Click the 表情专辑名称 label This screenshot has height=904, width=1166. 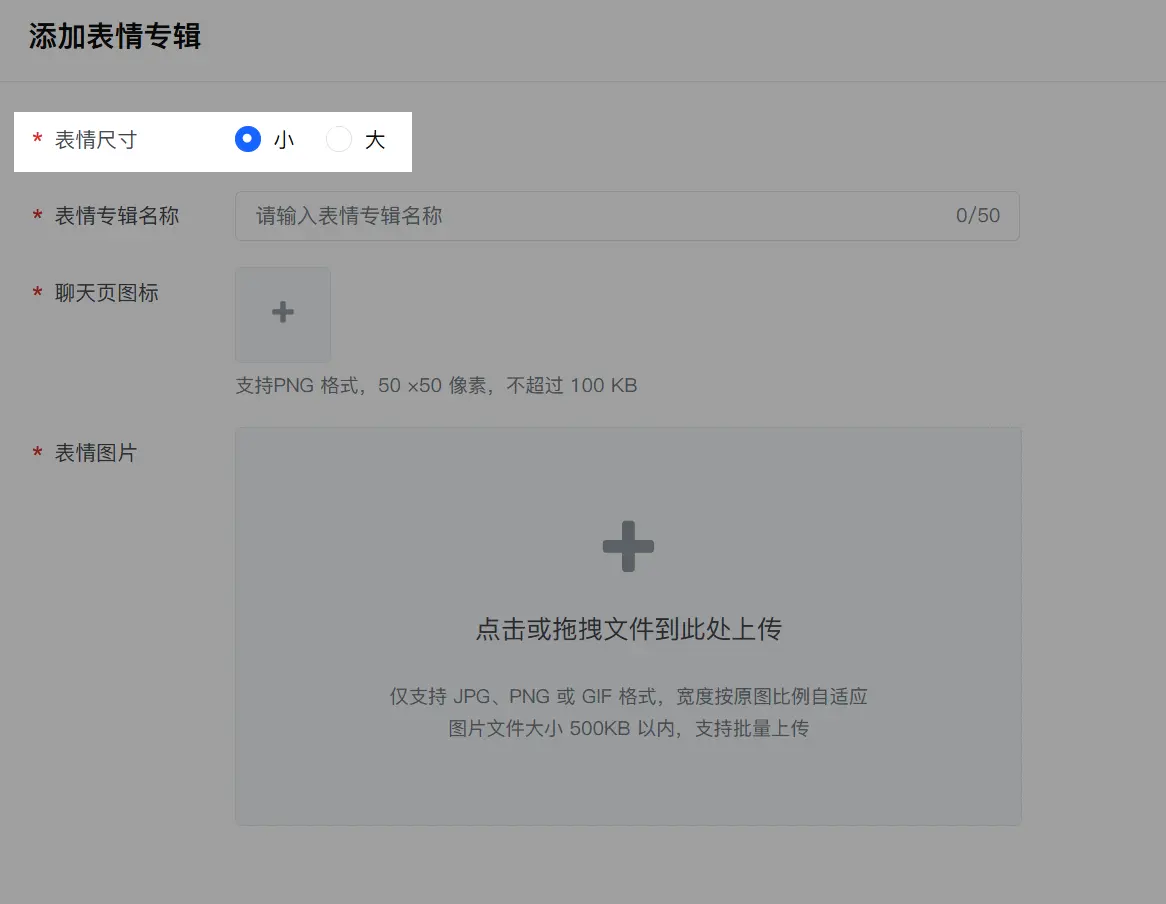[x=117, y=216]
